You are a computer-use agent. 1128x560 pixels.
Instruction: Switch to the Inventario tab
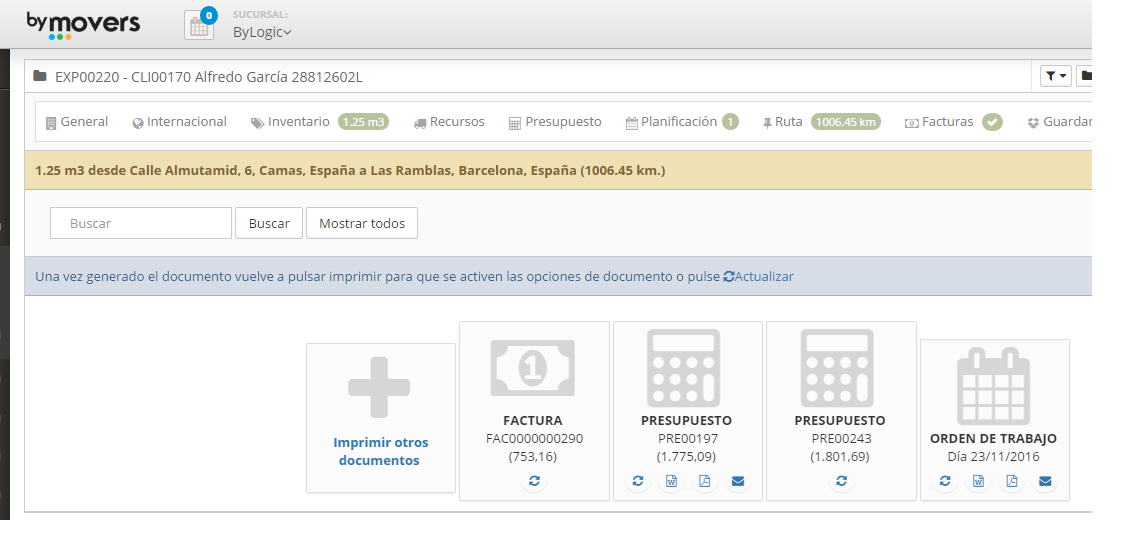(x=298, y=122)
